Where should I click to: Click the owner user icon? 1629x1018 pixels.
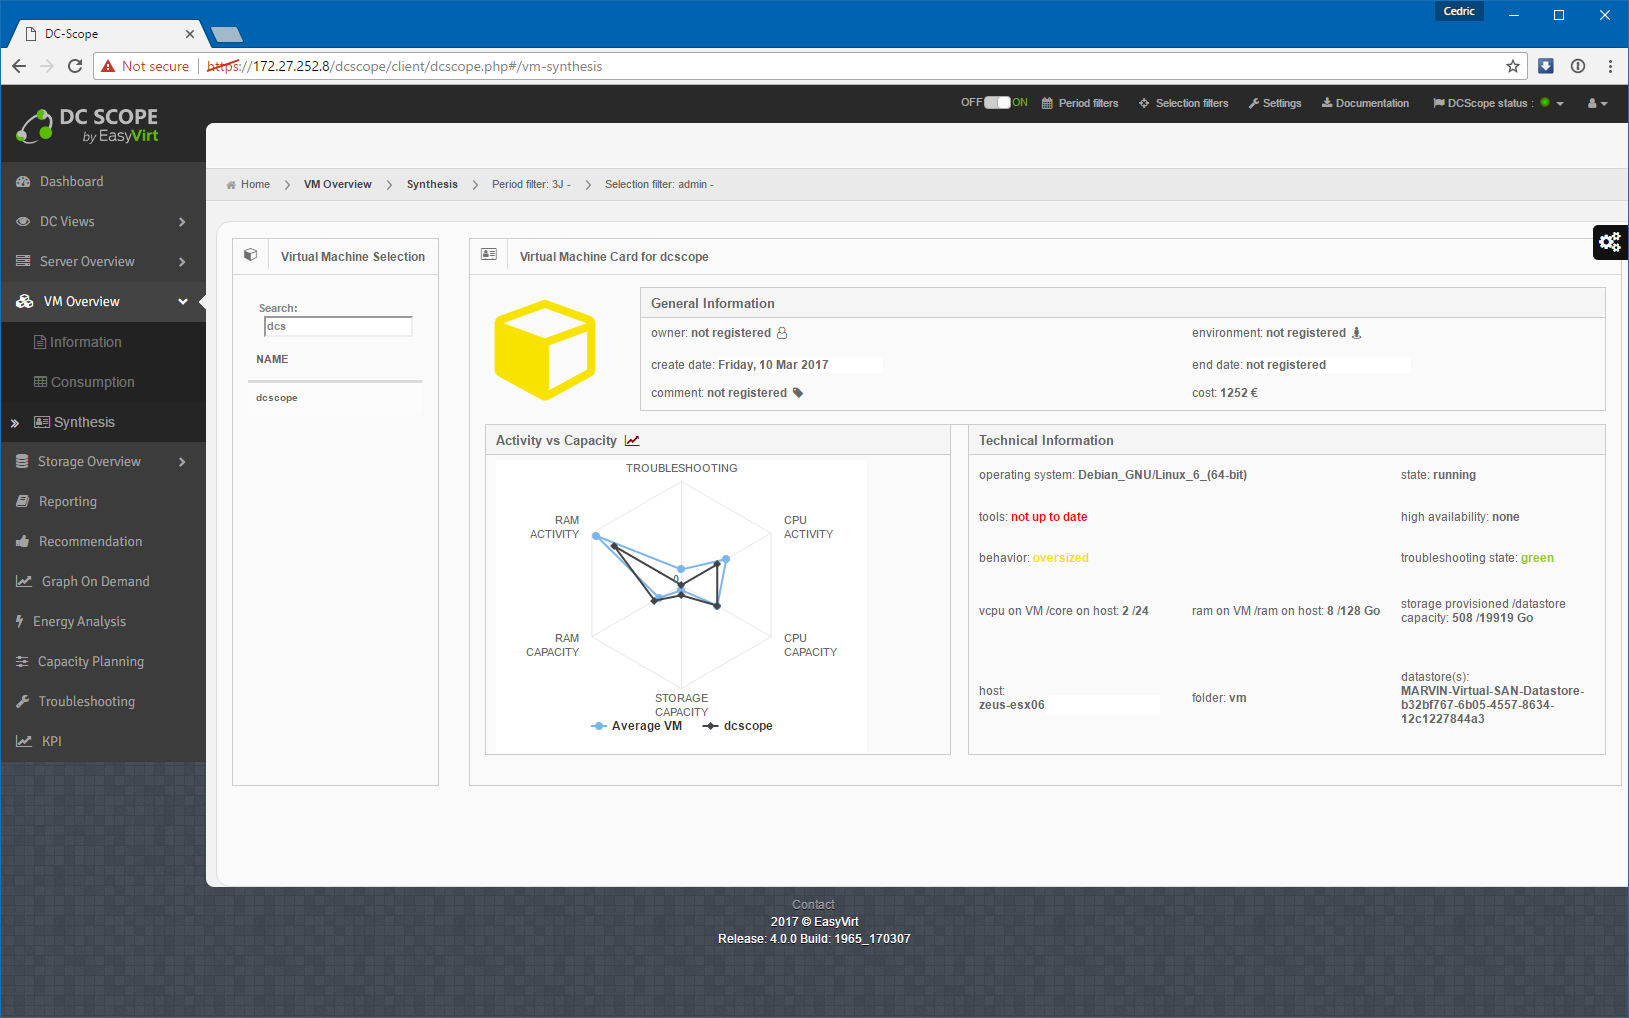[x=782, y=333]
